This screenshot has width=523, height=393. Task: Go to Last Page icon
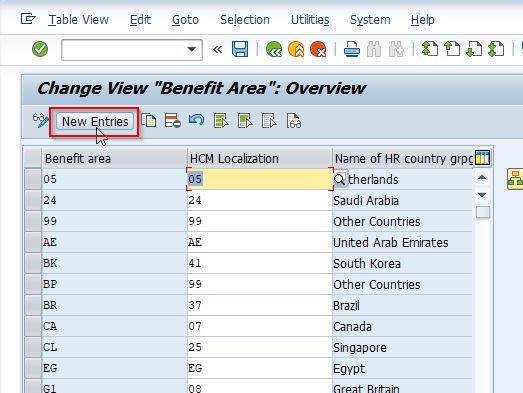(x=496, y=49)
